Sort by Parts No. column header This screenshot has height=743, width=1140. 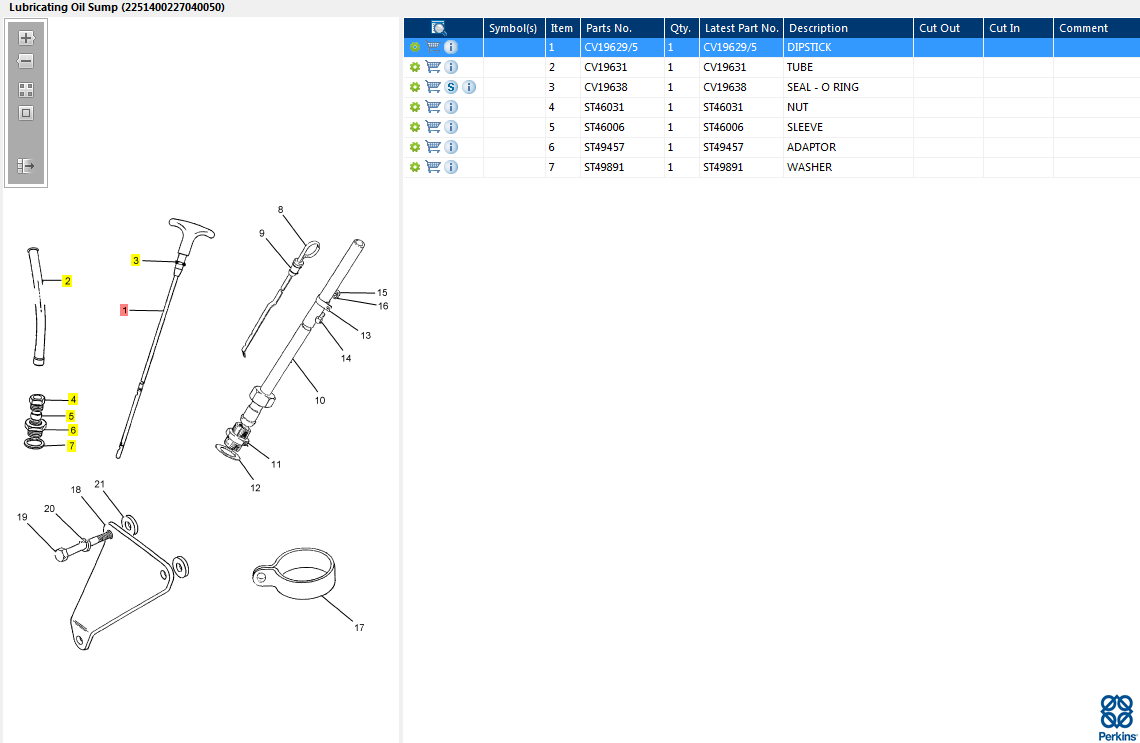point(622,28)
